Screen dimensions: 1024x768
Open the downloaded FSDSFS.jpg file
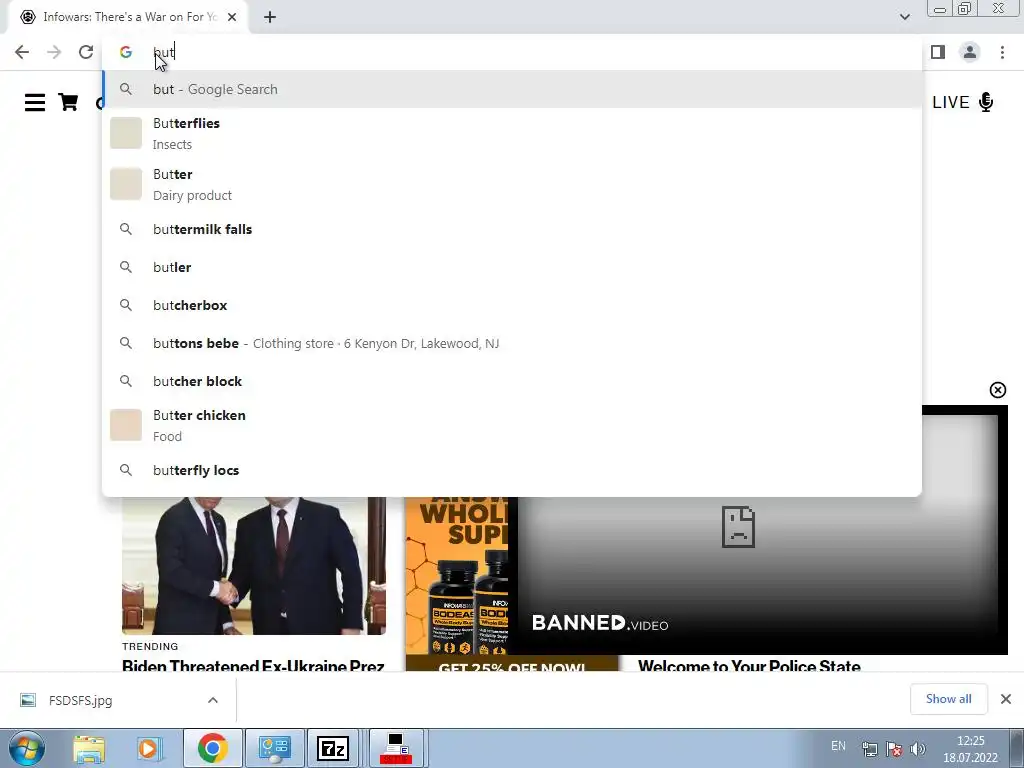[x=80, y=700]
